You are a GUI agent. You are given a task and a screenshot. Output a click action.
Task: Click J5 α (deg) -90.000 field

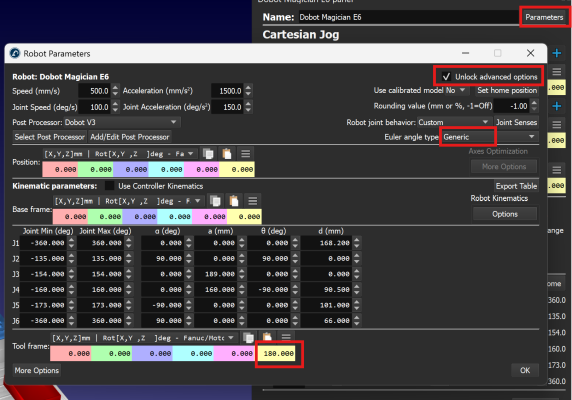pos(163,305)
